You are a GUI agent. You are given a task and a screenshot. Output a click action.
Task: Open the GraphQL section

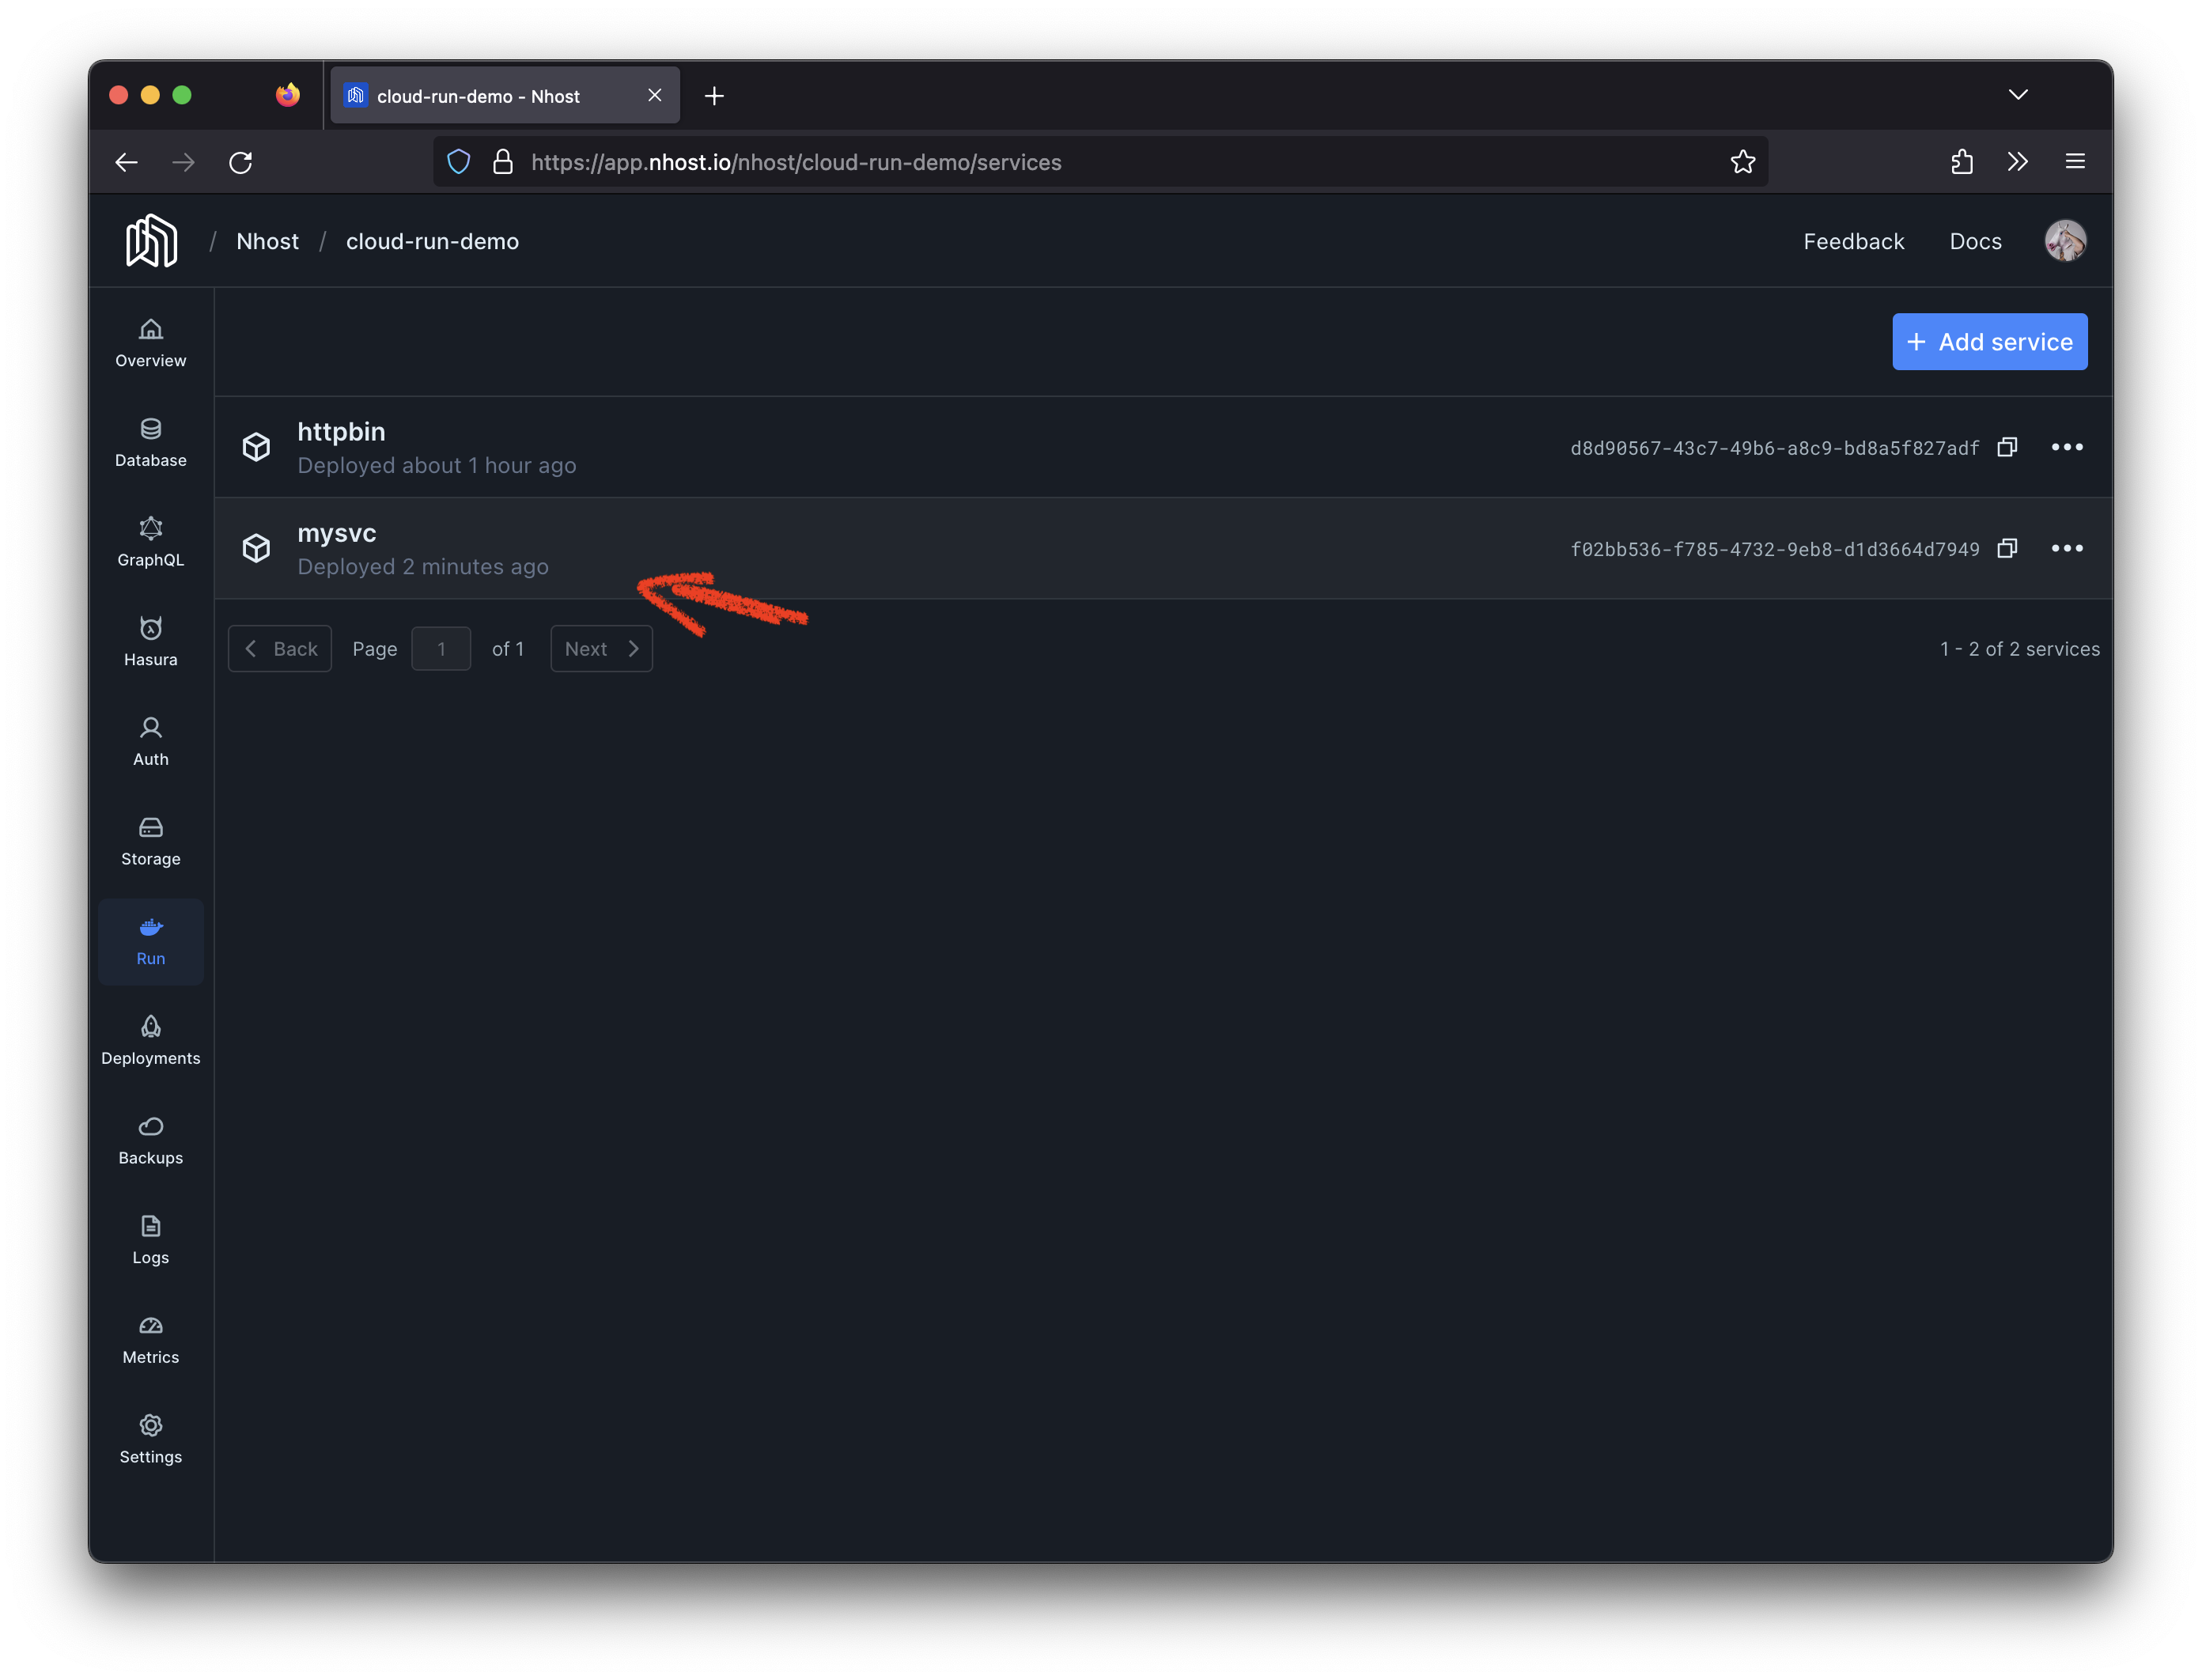click(x=150, y=542)
